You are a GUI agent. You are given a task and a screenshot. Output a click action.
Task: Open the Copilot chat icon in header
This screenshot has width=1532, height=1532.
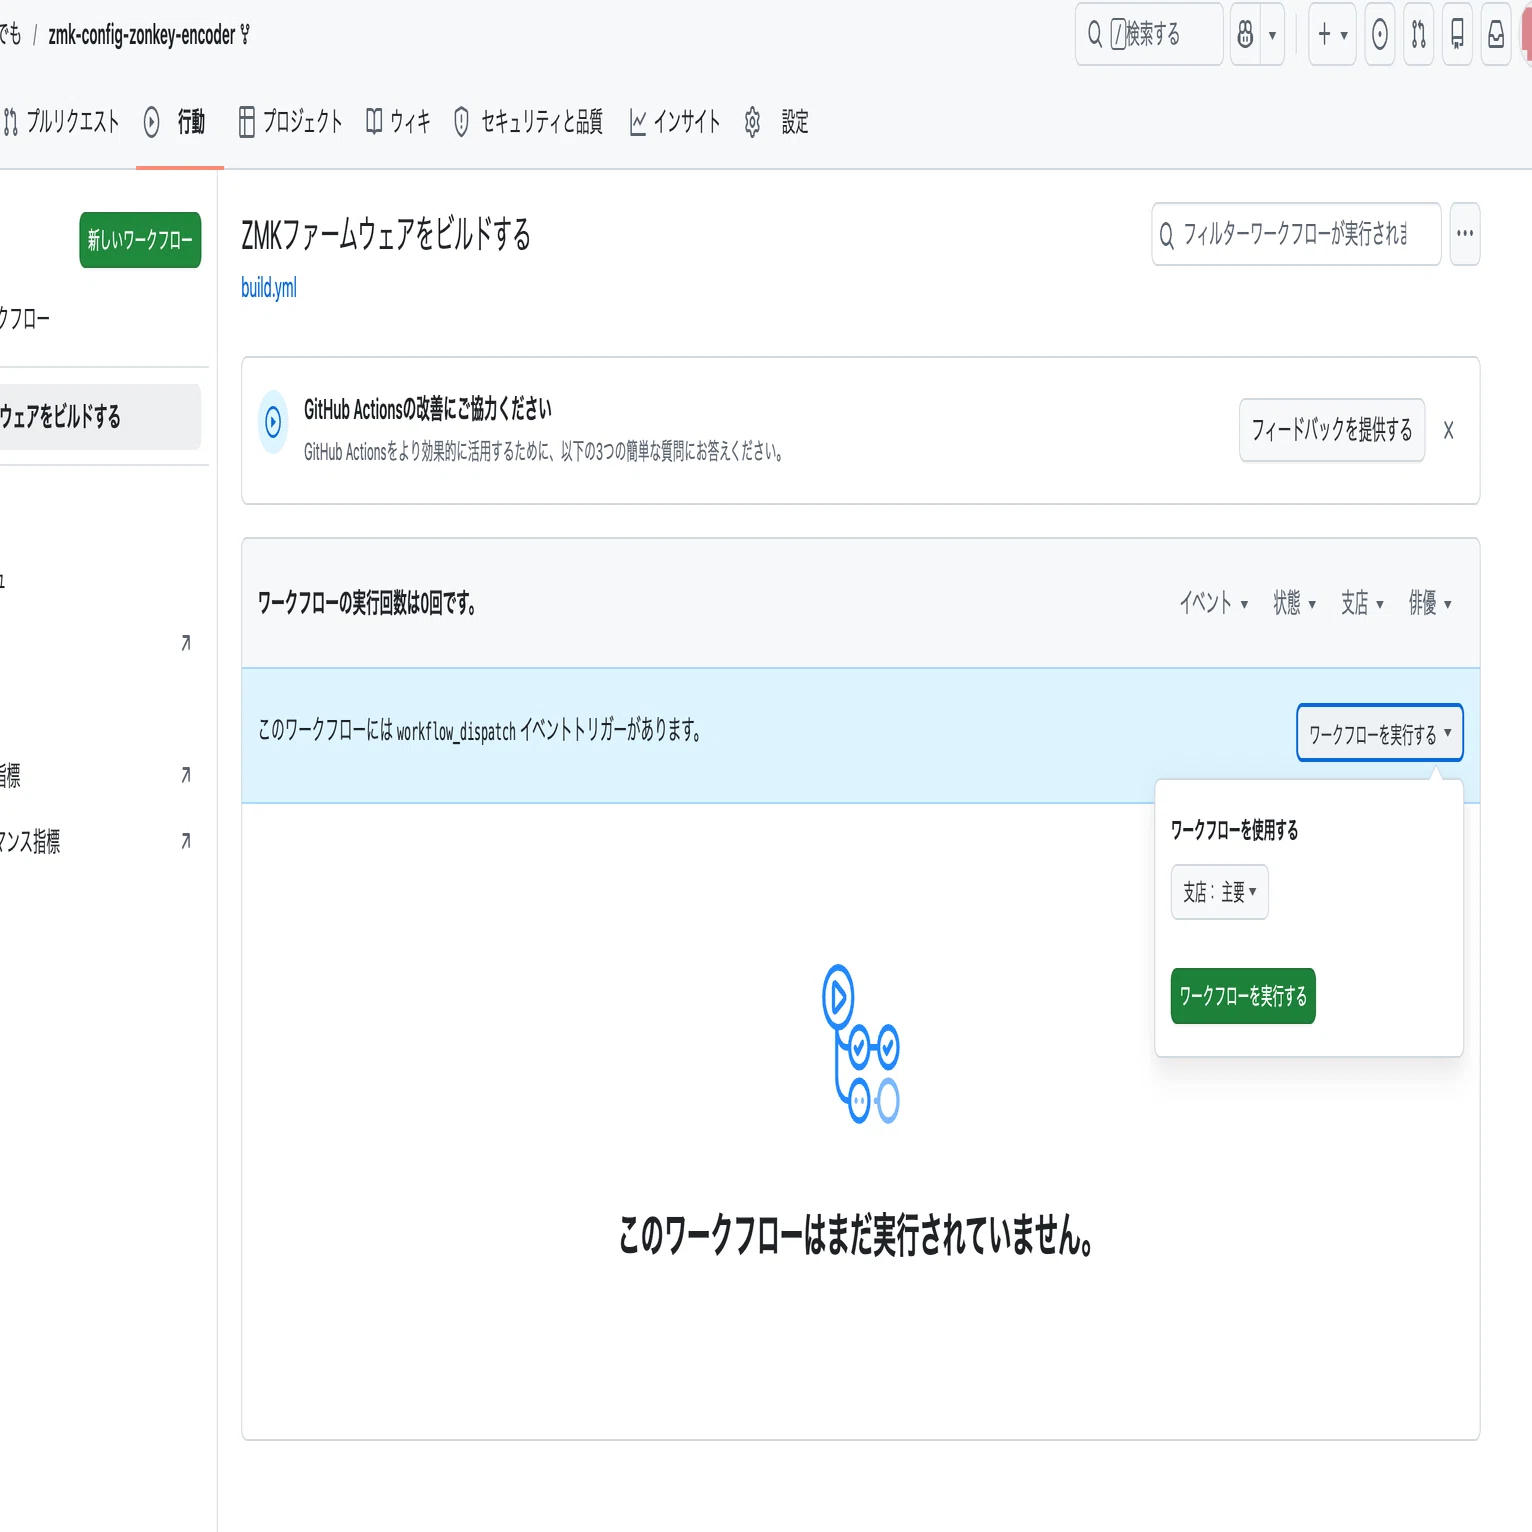tap(1246, 35)
